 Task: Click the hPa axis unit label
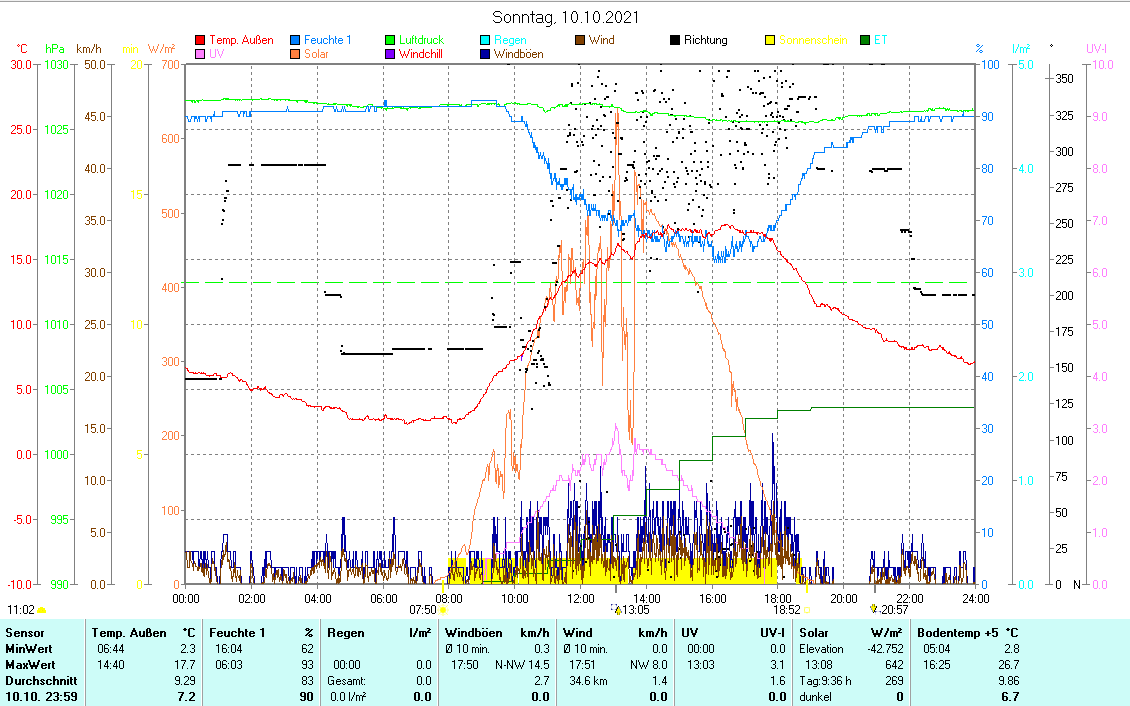point(55,49)
